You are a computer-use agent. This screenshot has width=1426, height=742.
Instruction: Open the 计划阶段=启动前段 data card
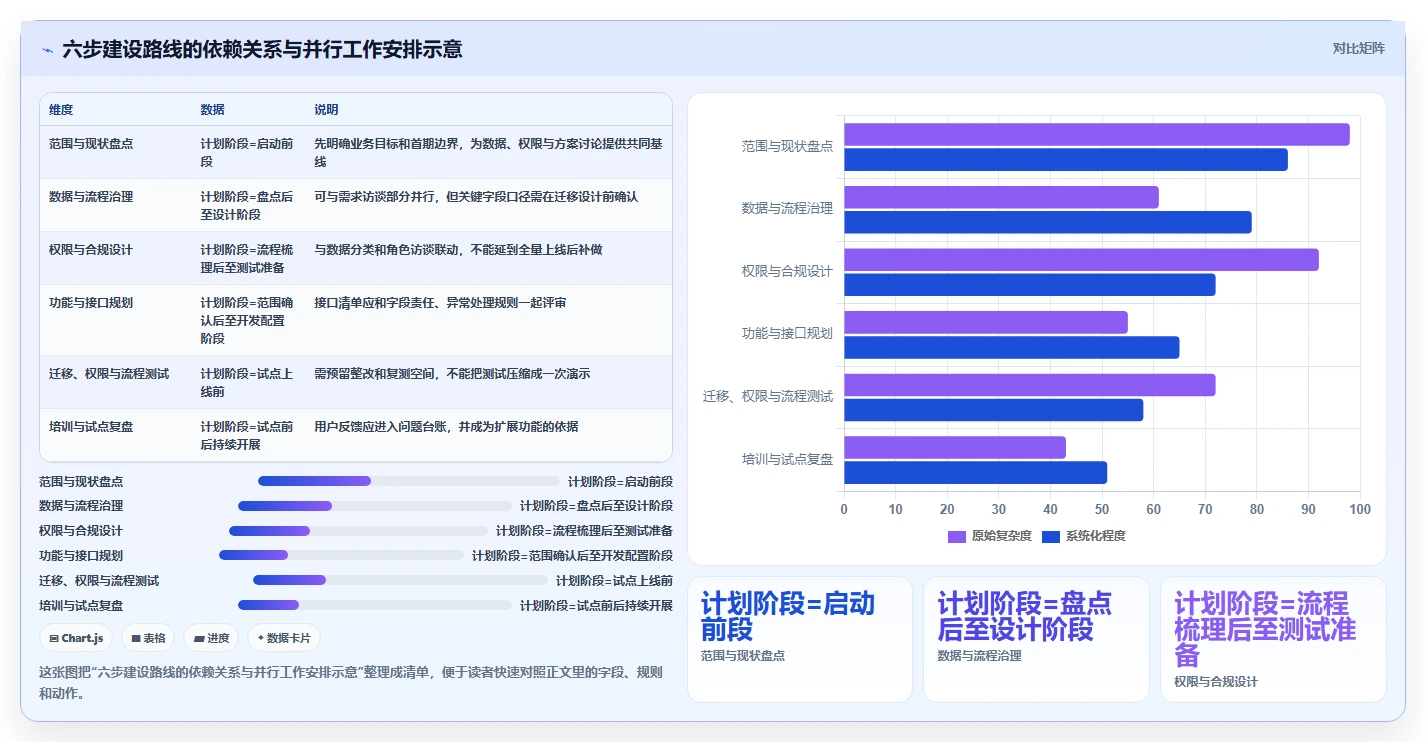point(800,639)
